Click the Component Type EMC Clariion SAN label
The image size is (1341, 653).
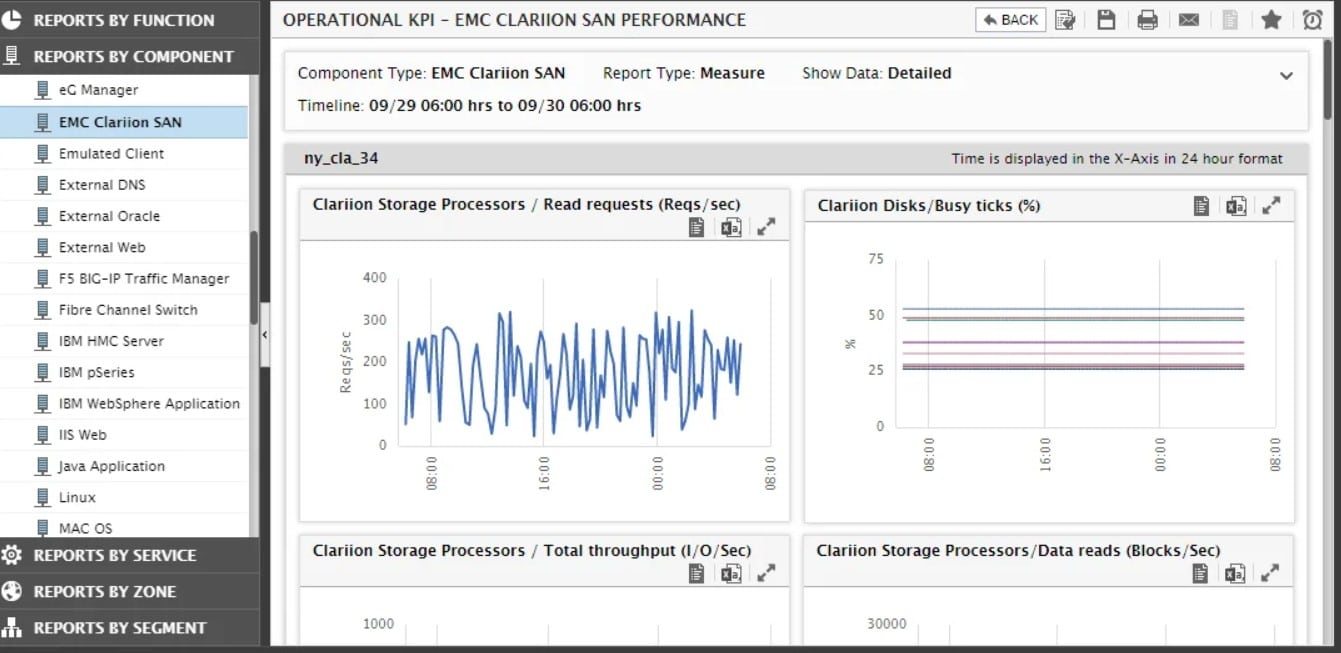click(x=431, y=73)
